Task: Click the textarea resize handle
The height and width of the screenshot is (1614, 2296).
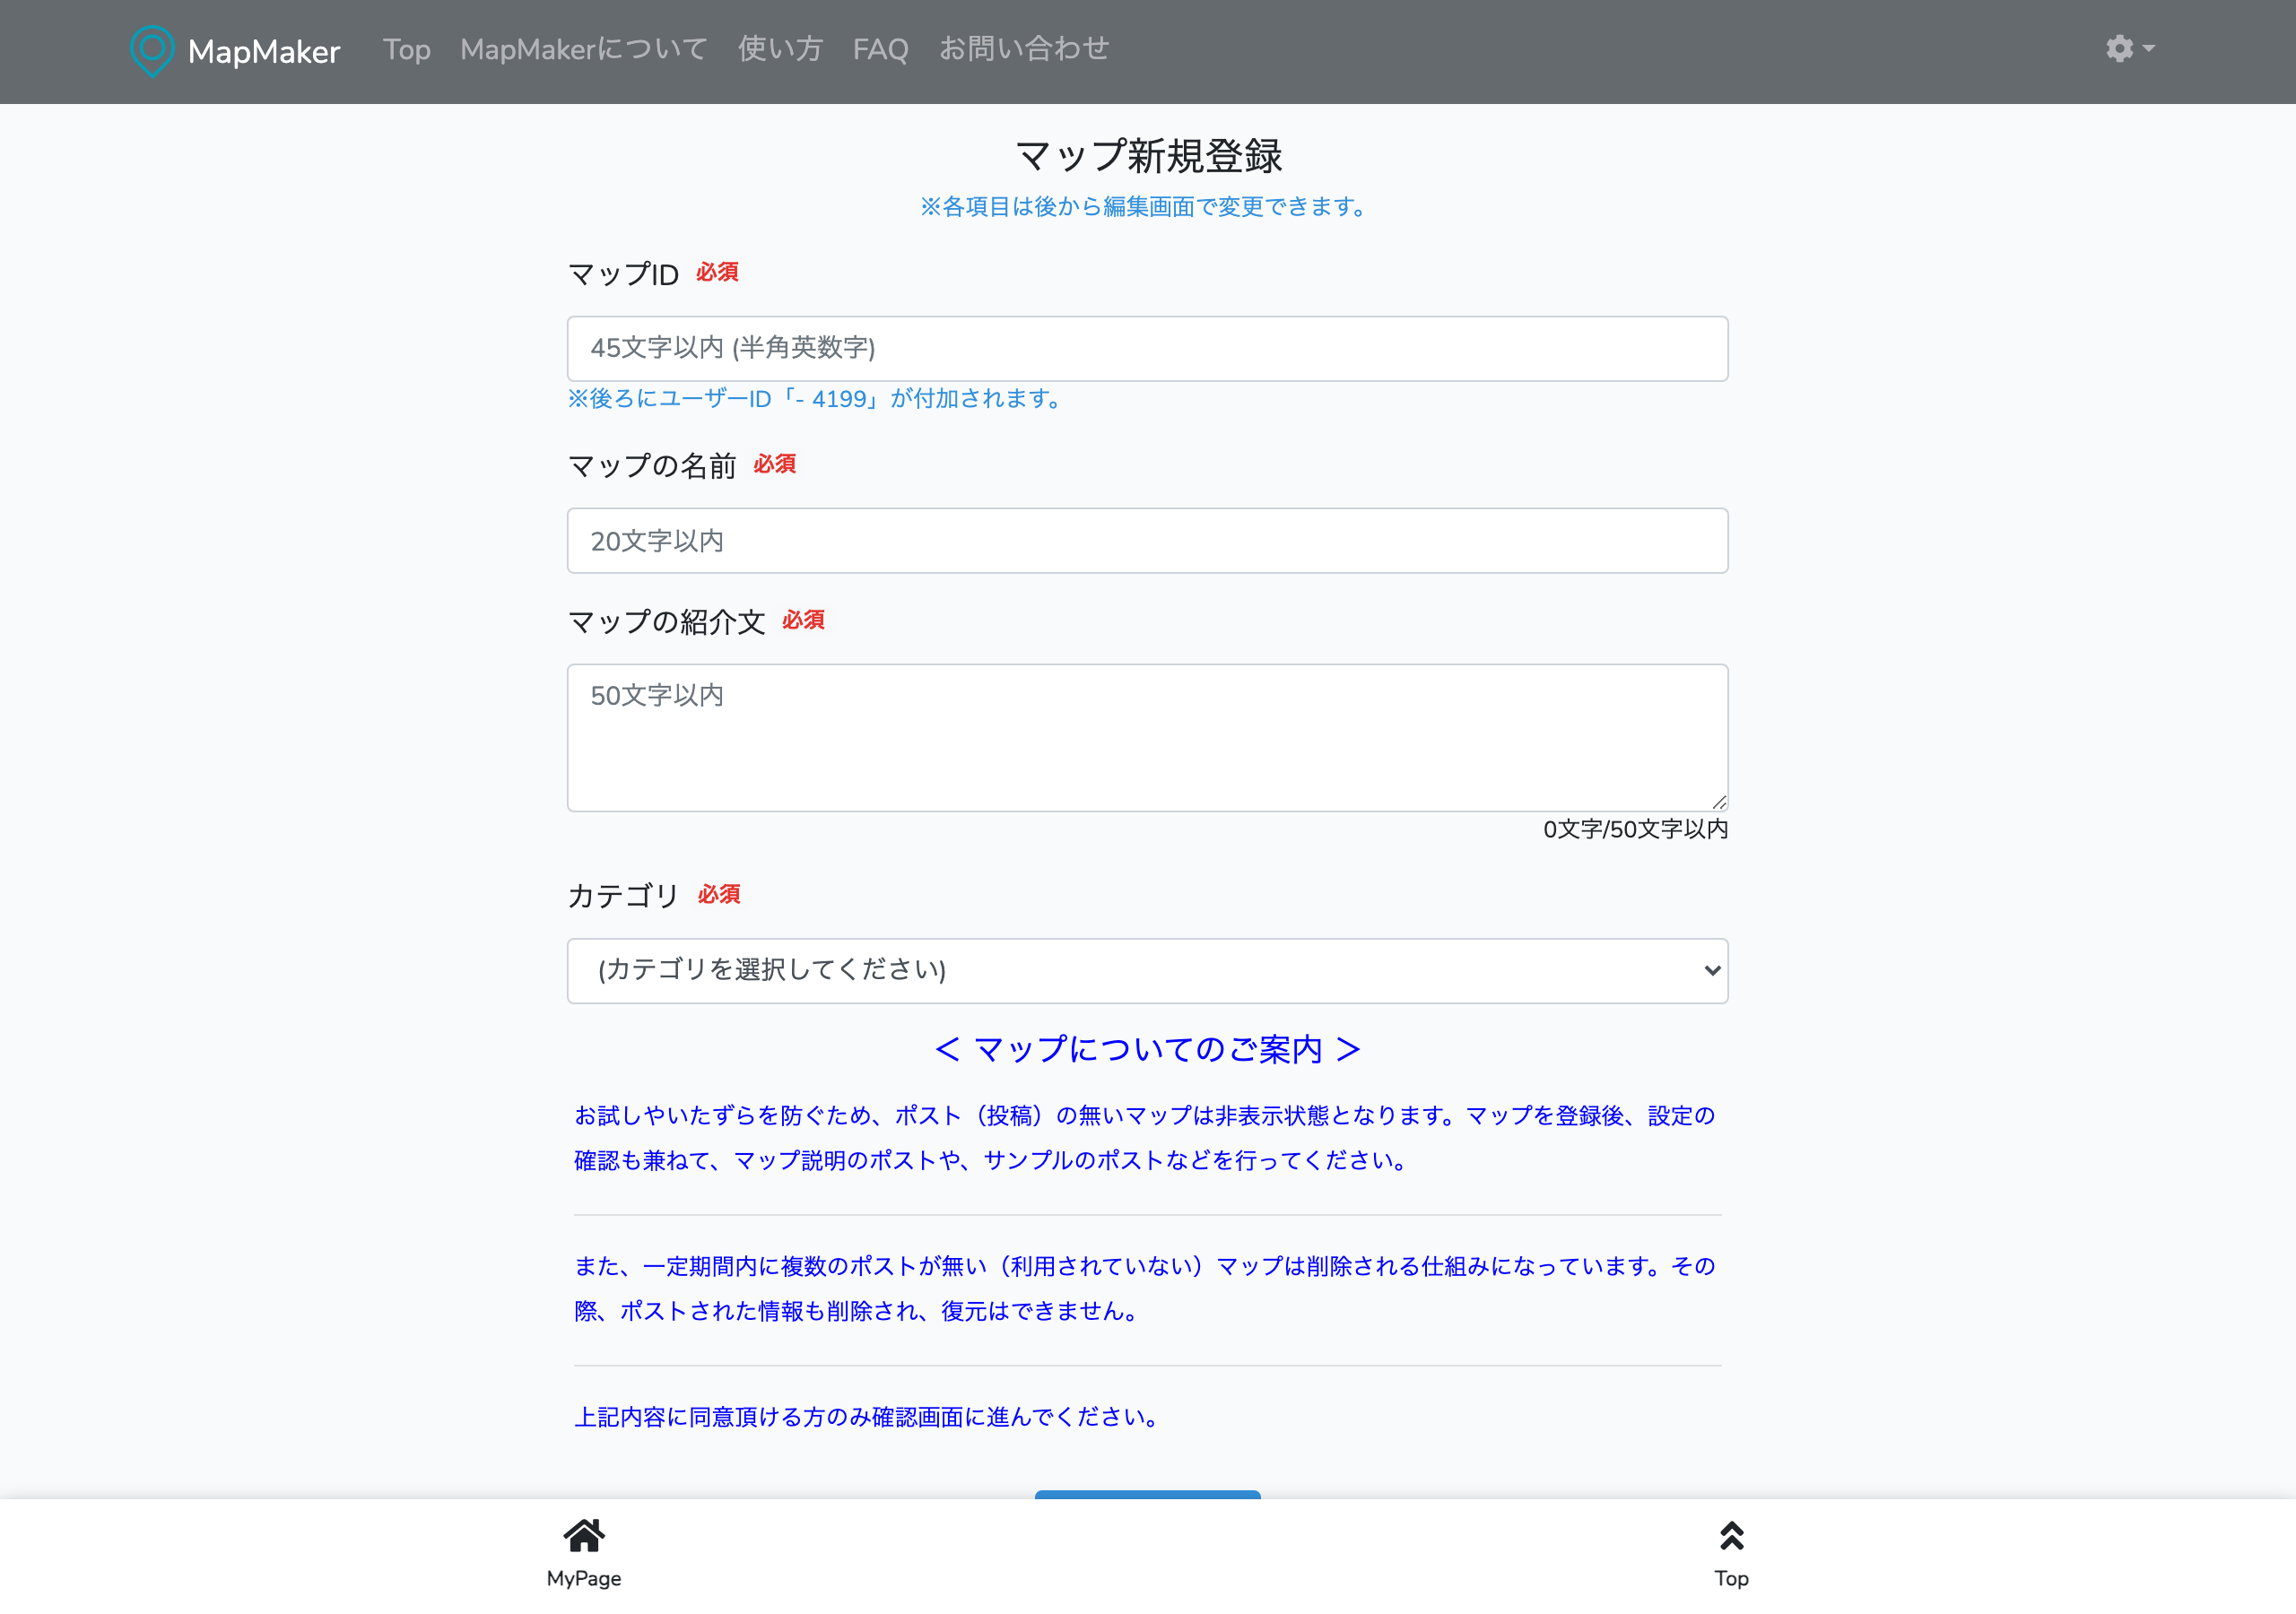Action: pyautogui.click(x=1719, y=802)
